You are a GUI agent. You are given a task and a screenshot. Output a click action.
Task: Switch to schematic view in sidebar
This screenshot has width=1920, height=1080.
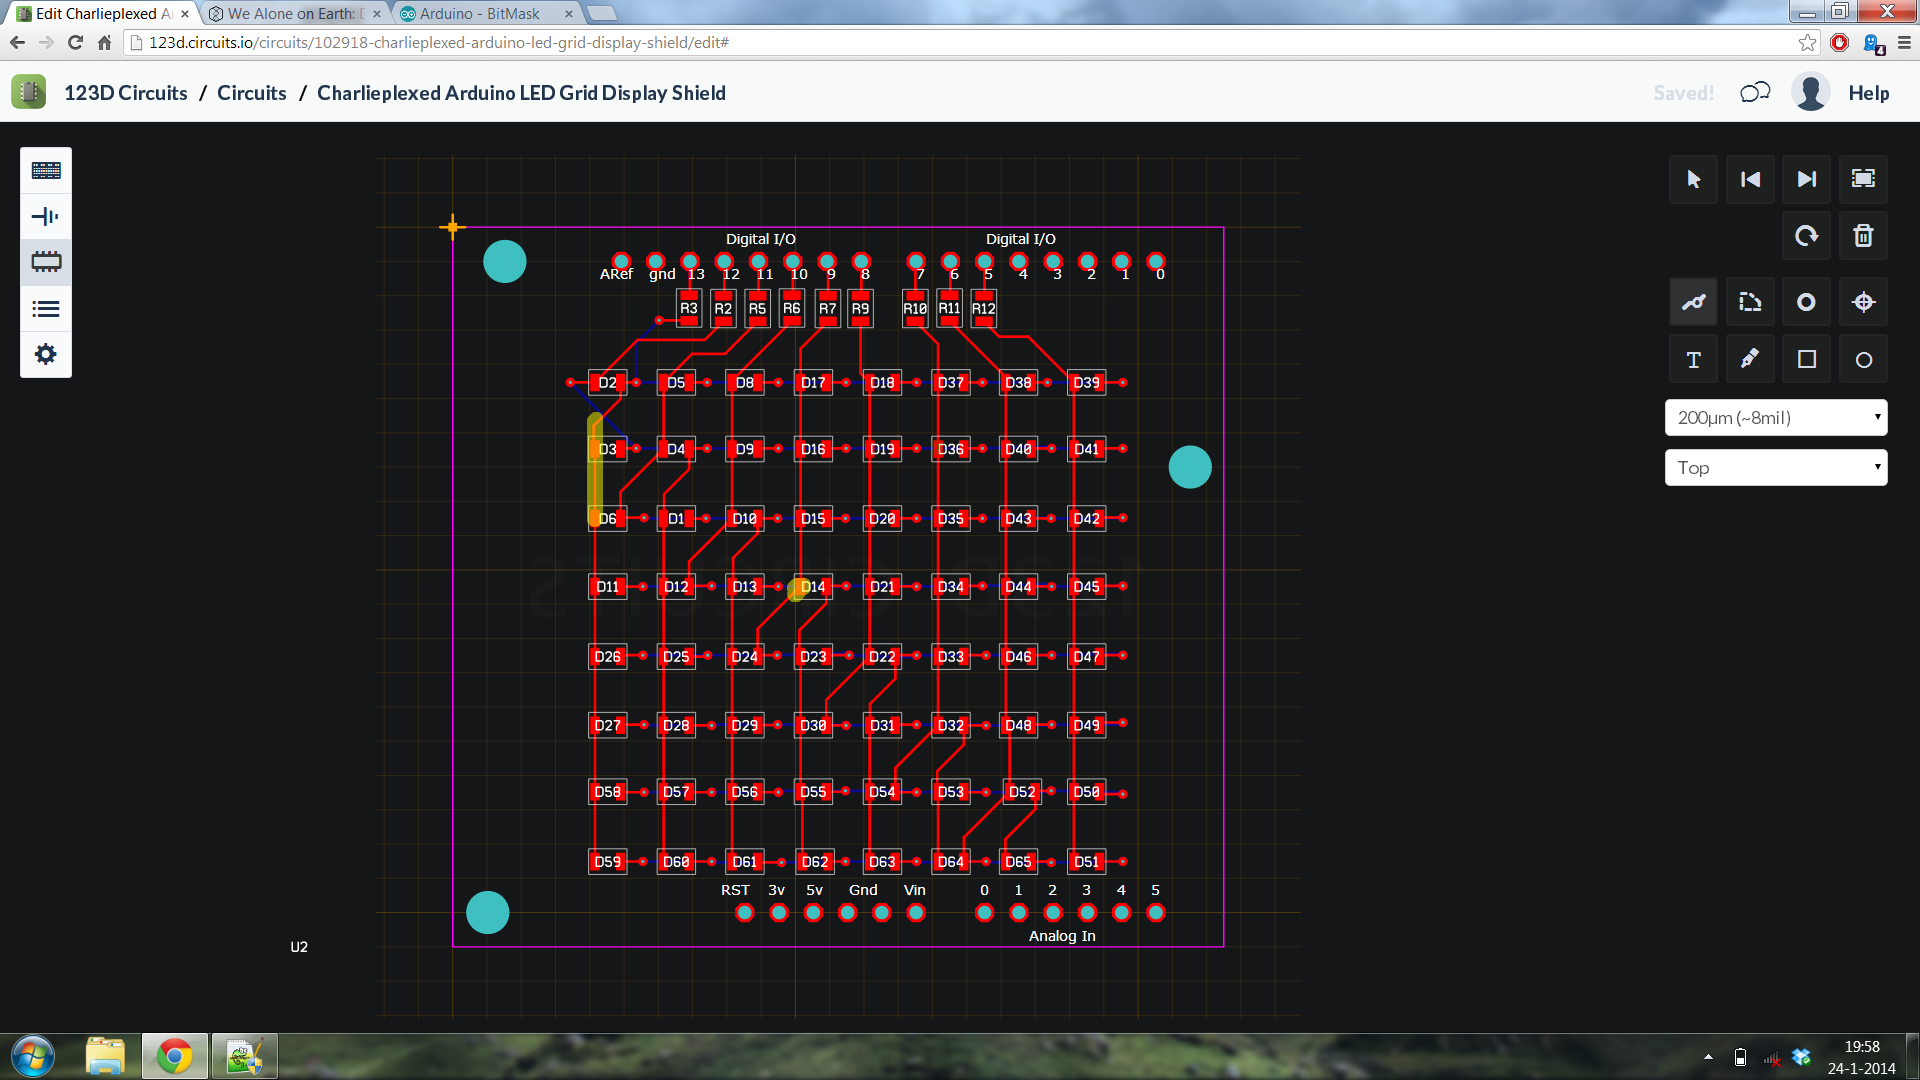click(x=45, y=216)
